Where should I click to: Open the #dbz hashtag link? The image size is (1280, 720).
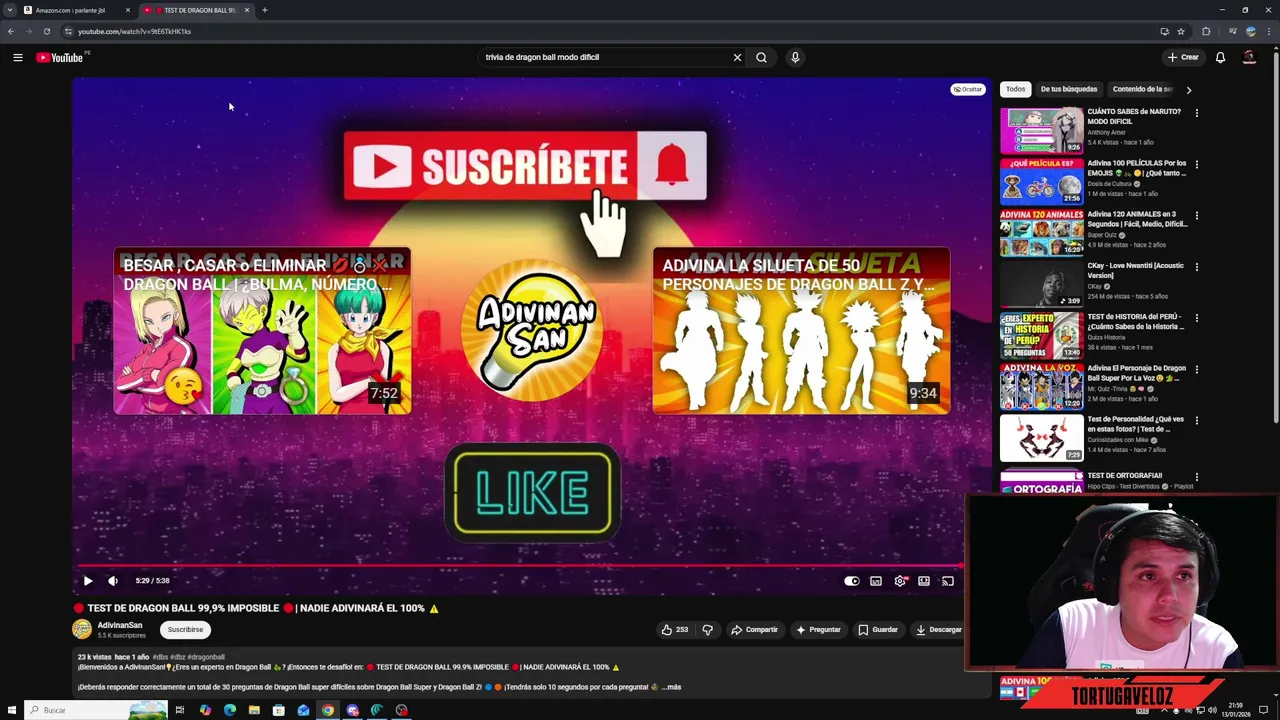pos(178,657)
